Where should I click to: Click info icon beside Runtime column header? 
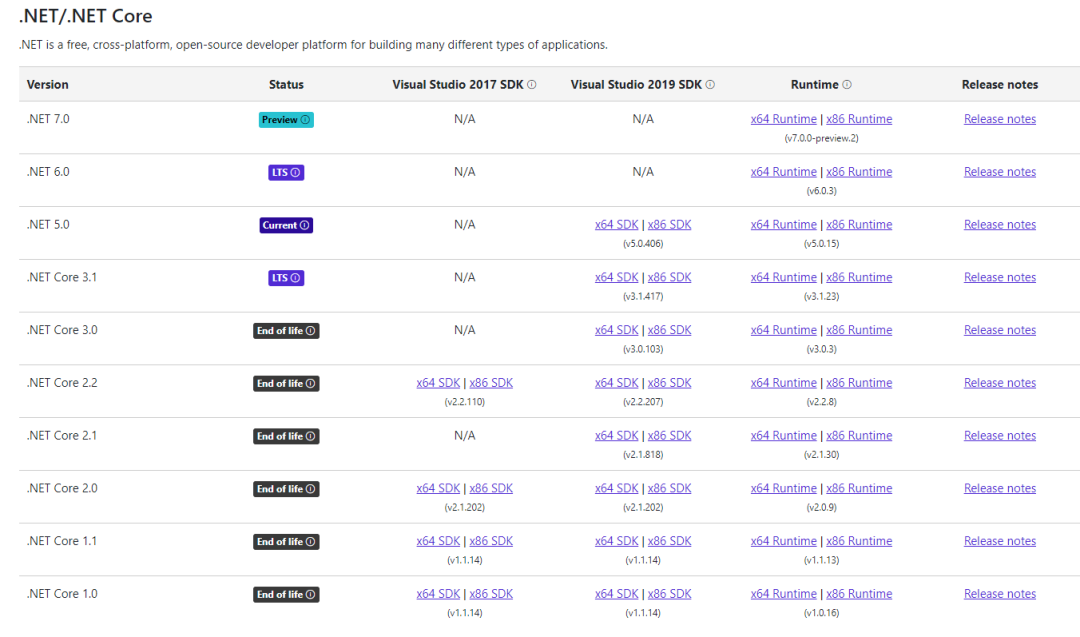point(847,85)
